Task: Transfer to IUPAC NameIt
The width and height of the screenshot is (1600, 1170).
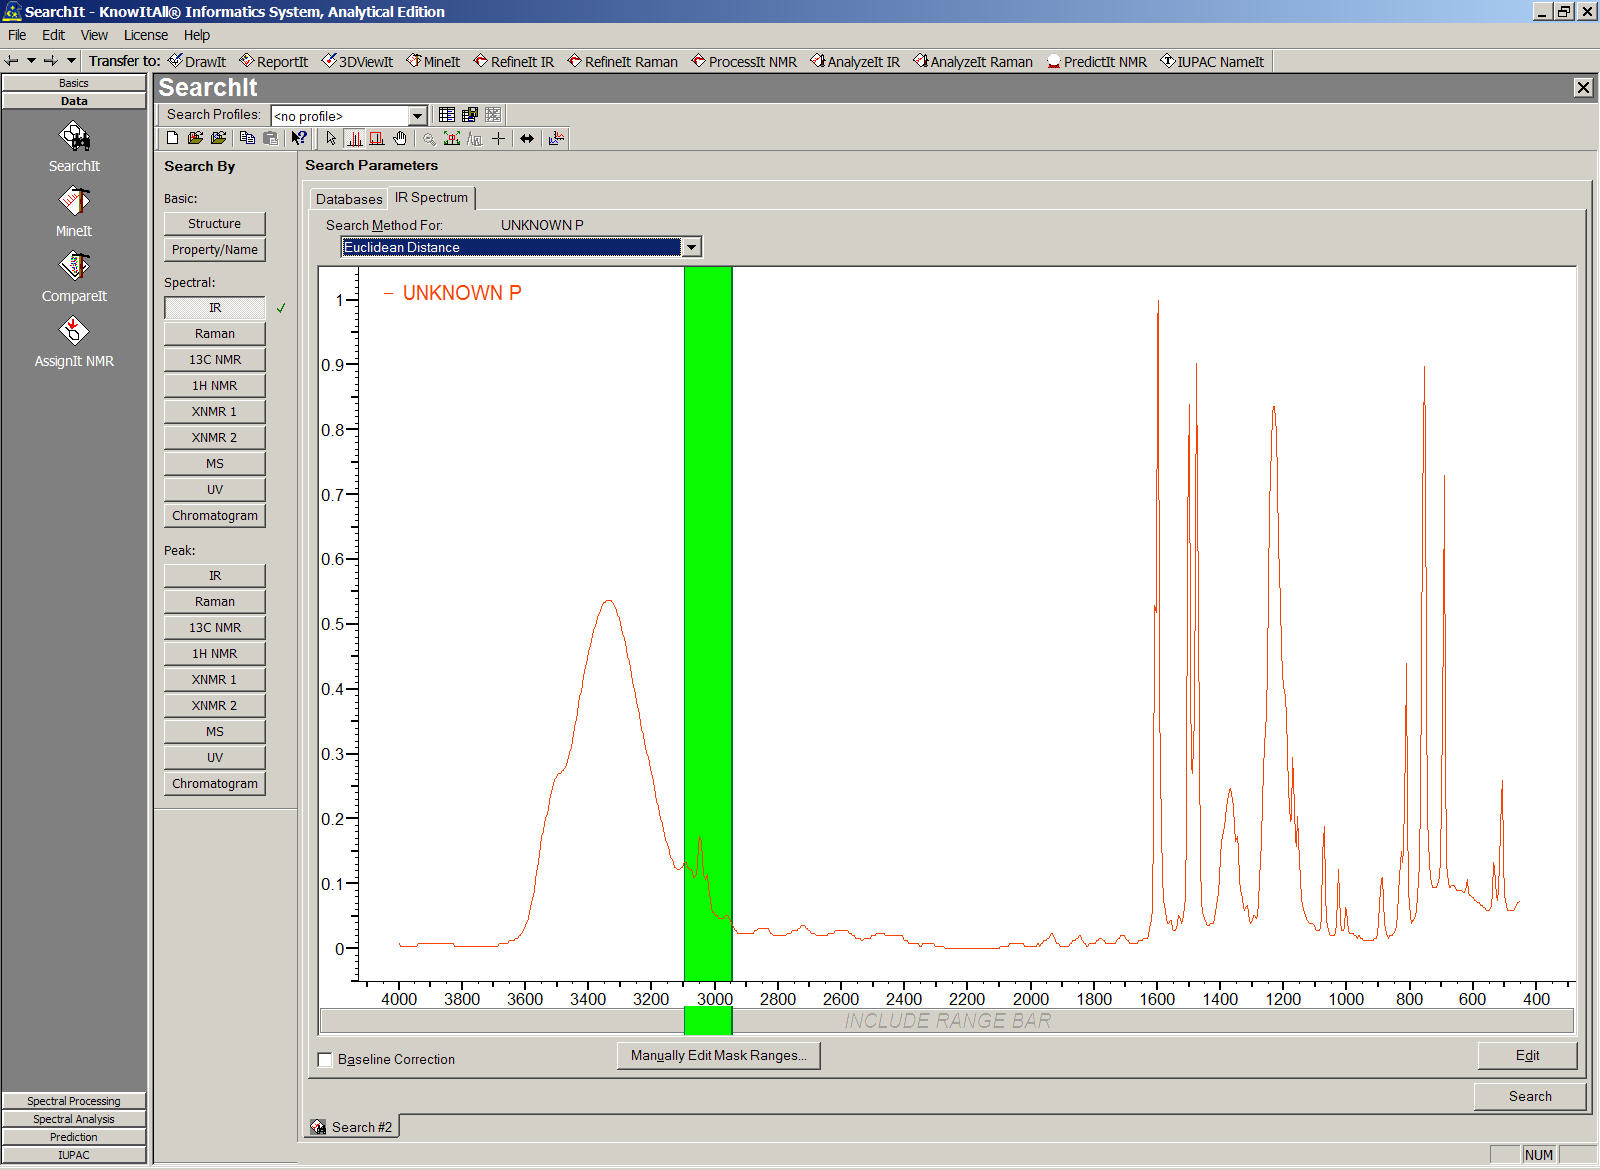Action: pyautogui.click(x=1212, y=61)
